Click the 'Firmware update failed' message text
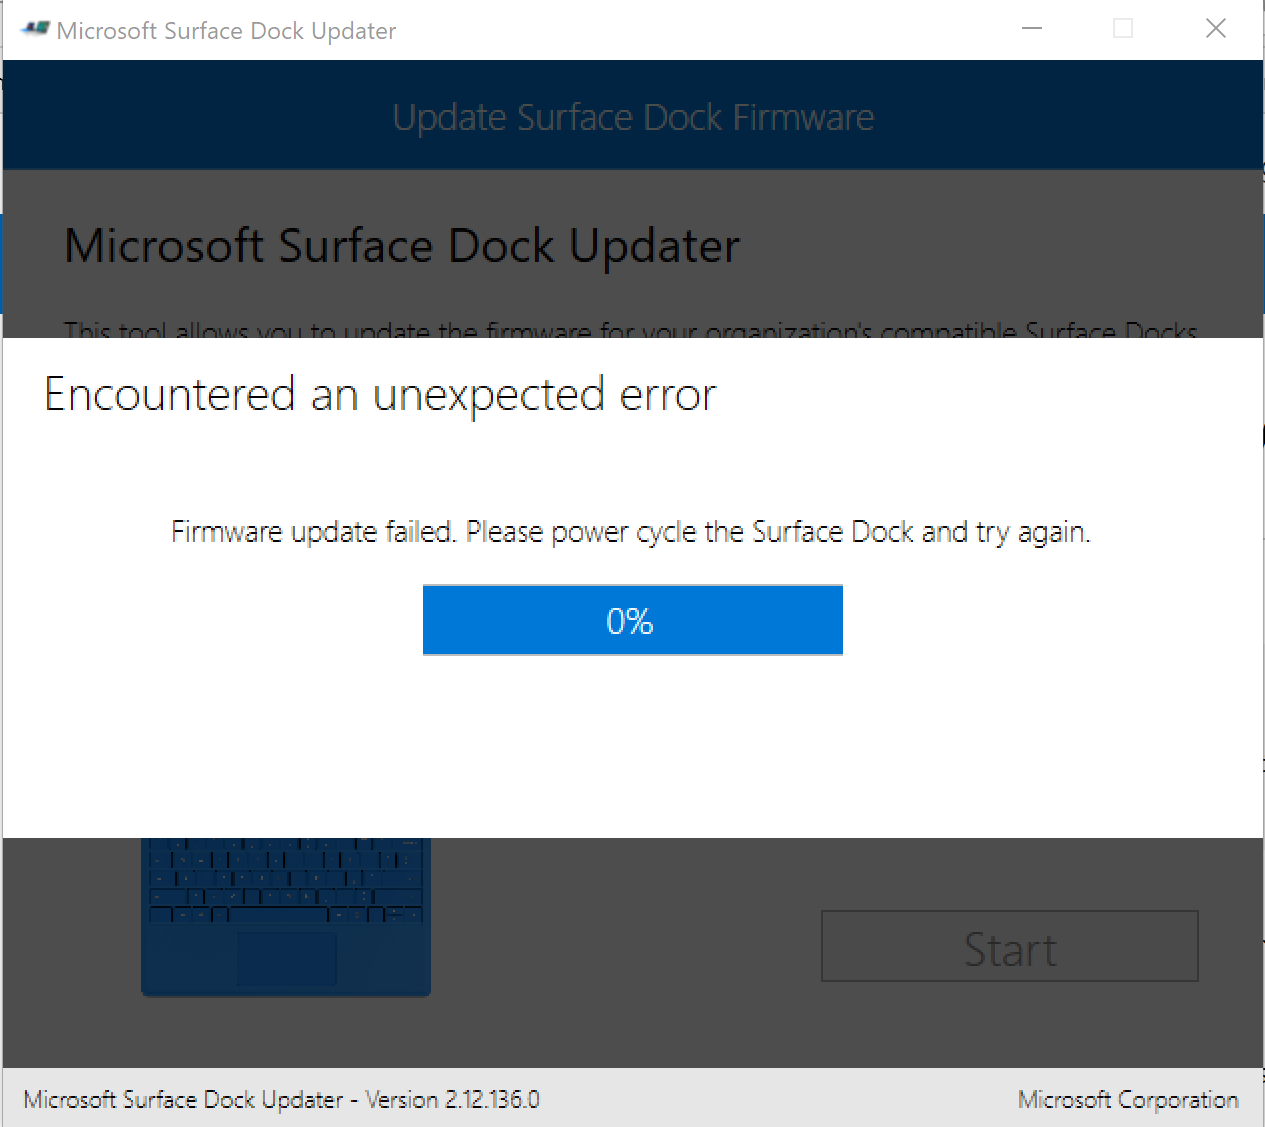1265x1127 pixels. (630, 531)
